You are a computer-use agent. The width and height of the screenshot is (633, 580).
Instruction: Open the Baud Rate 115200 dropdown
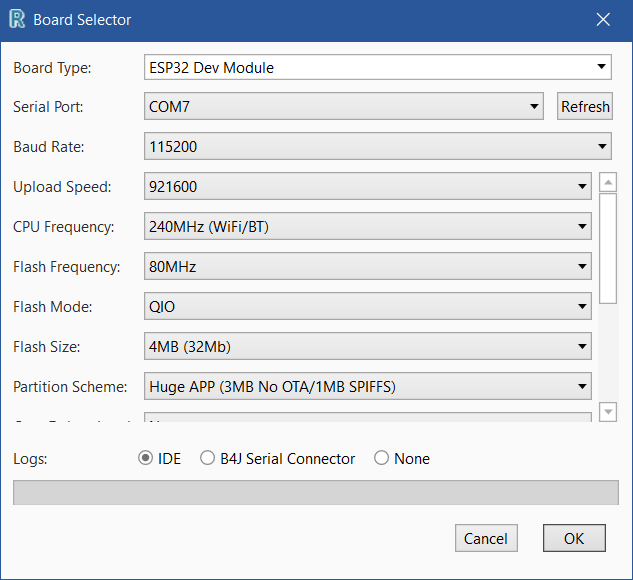point(378,147)
